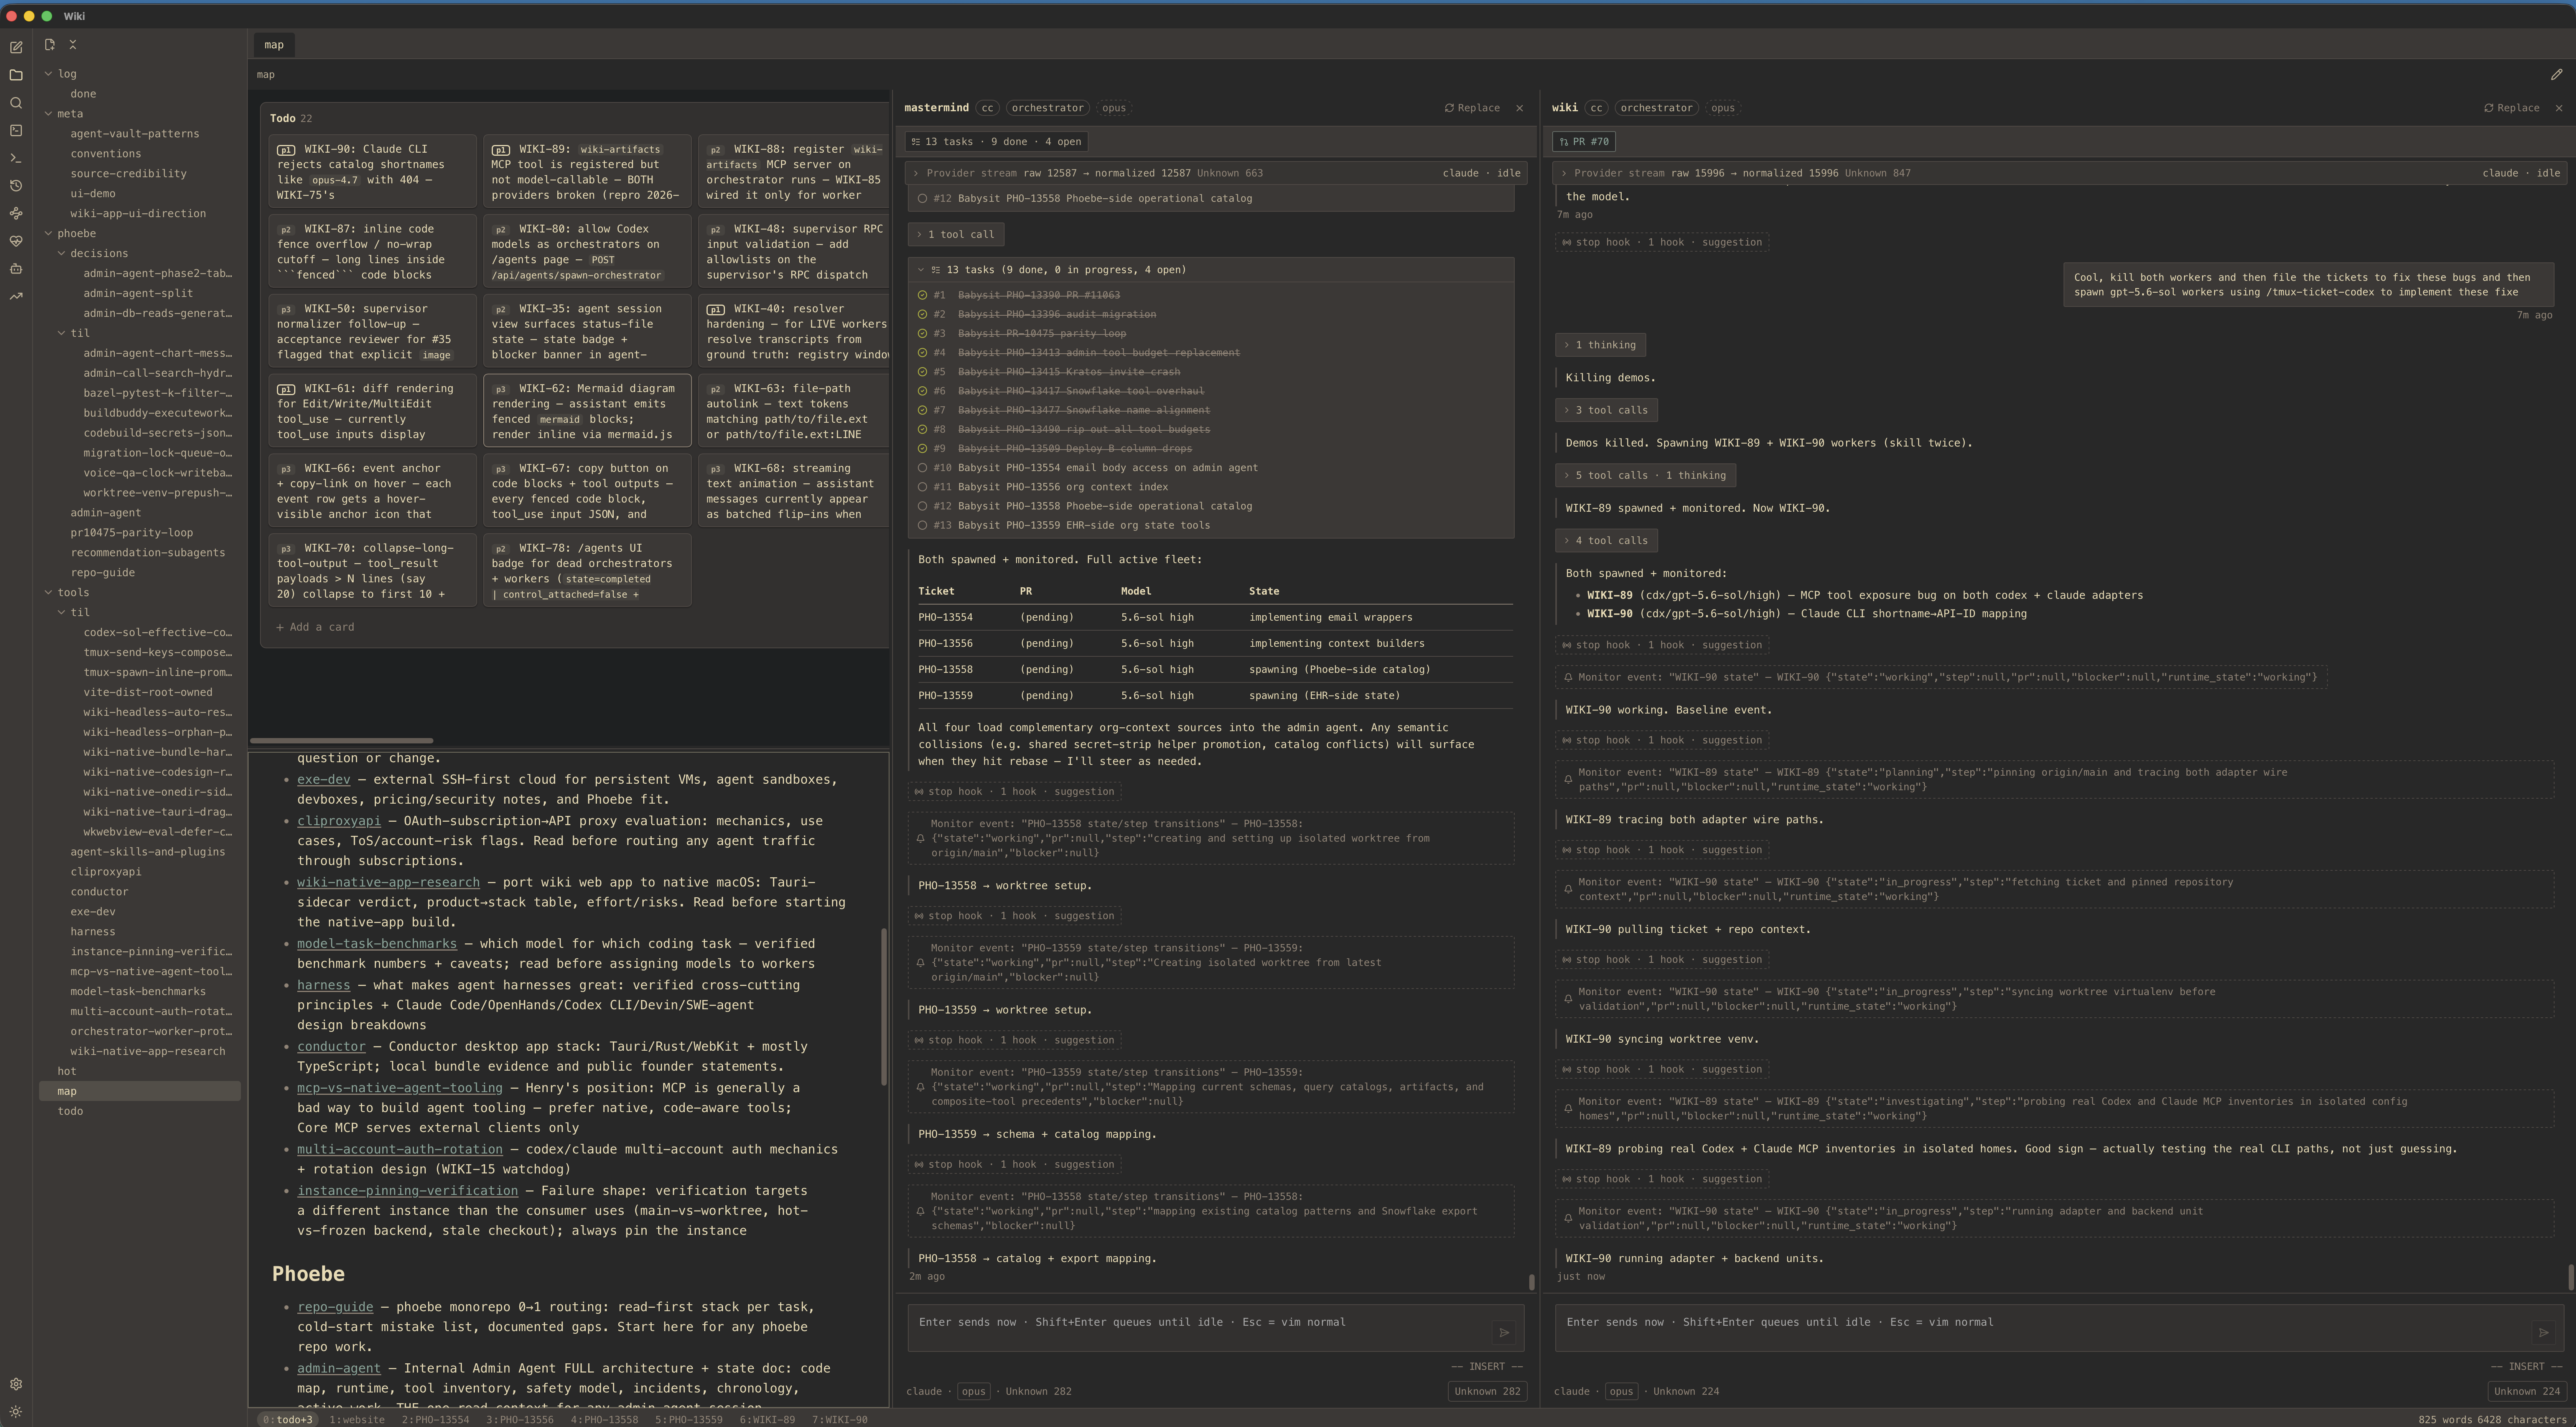Open the todo note in tree
Image resolution: width=2576 pixels, height=1427 pixels.
tap(70, 1111)
